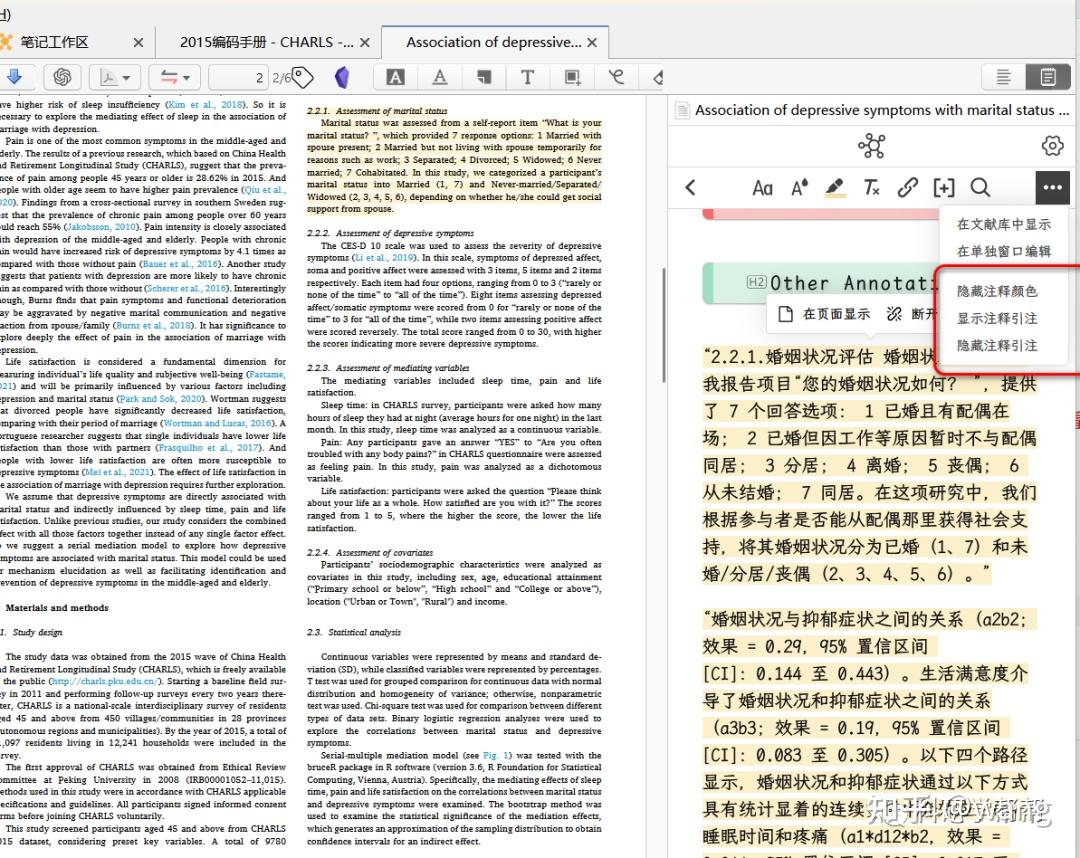Expand the export dropdown arrow near PDF icon
The width and height of the screenshot is (1080, 858).
(128, 77)
